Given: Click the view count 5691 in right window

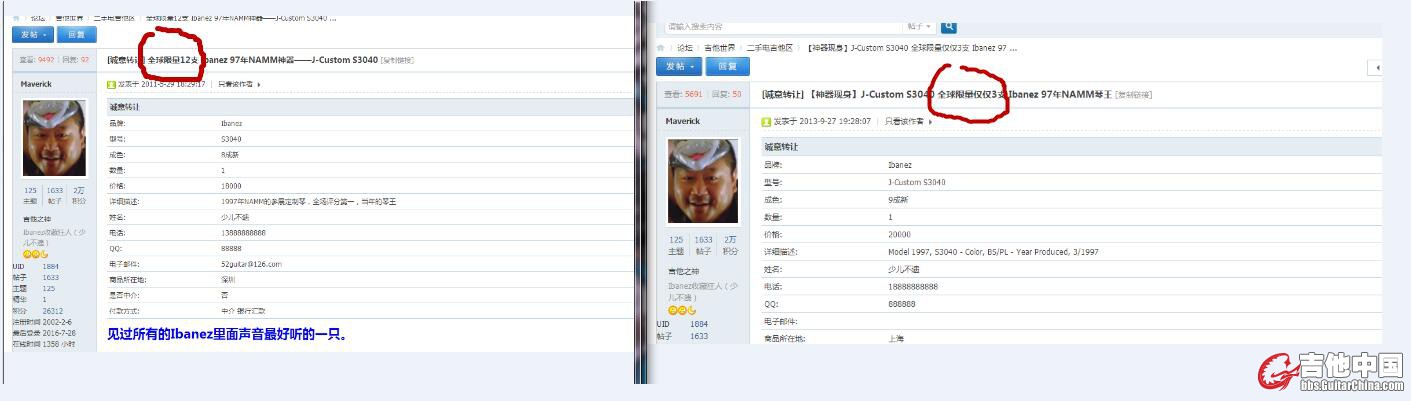Looking at the screenshot, I should (695, 94).
